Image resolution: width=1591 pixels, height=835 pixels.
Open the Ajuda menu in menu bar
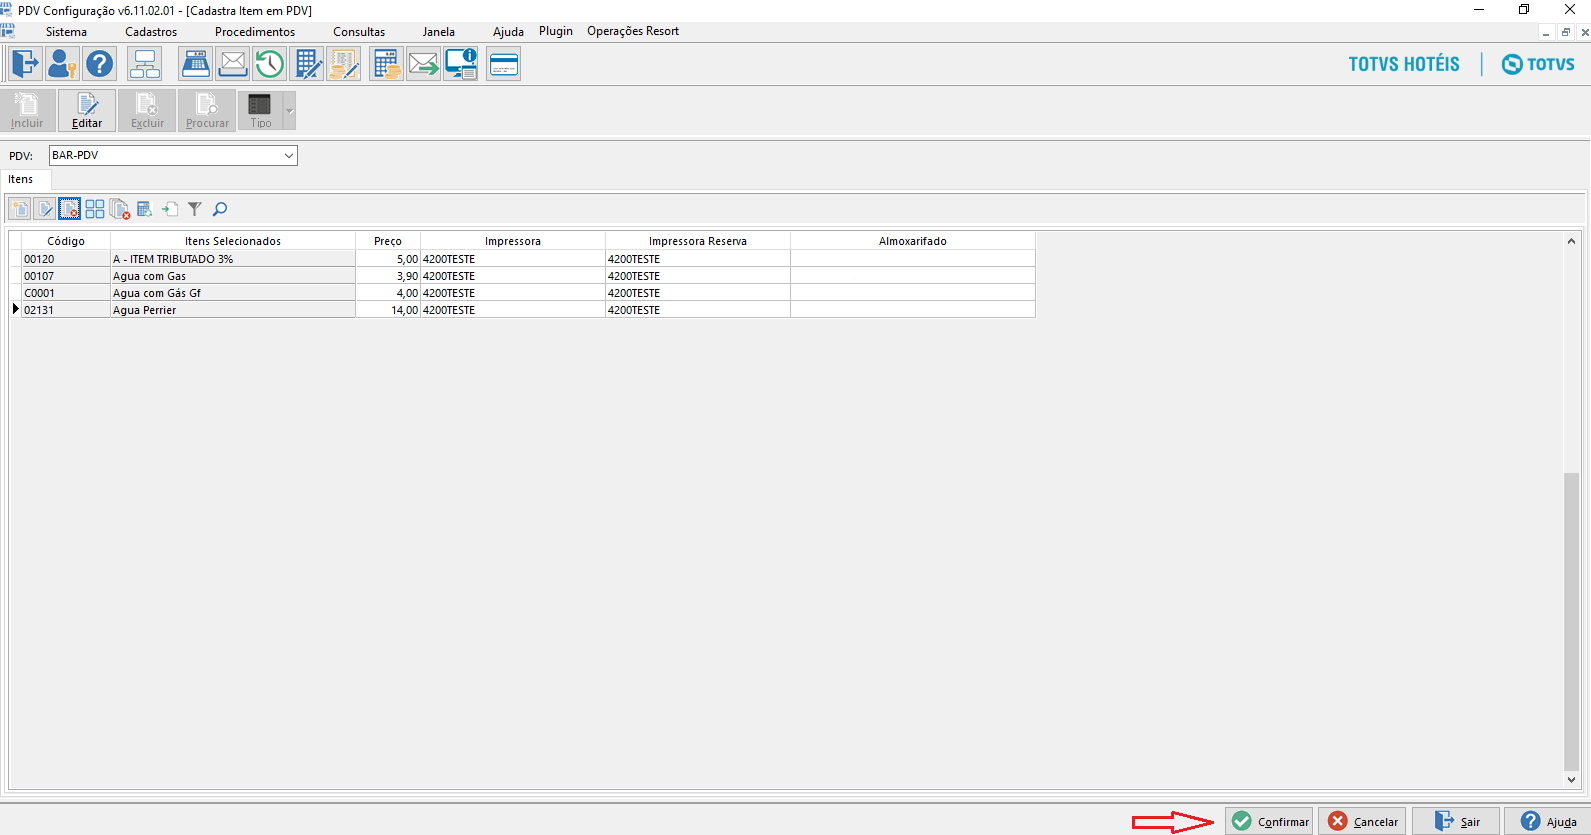coord(508,32)
